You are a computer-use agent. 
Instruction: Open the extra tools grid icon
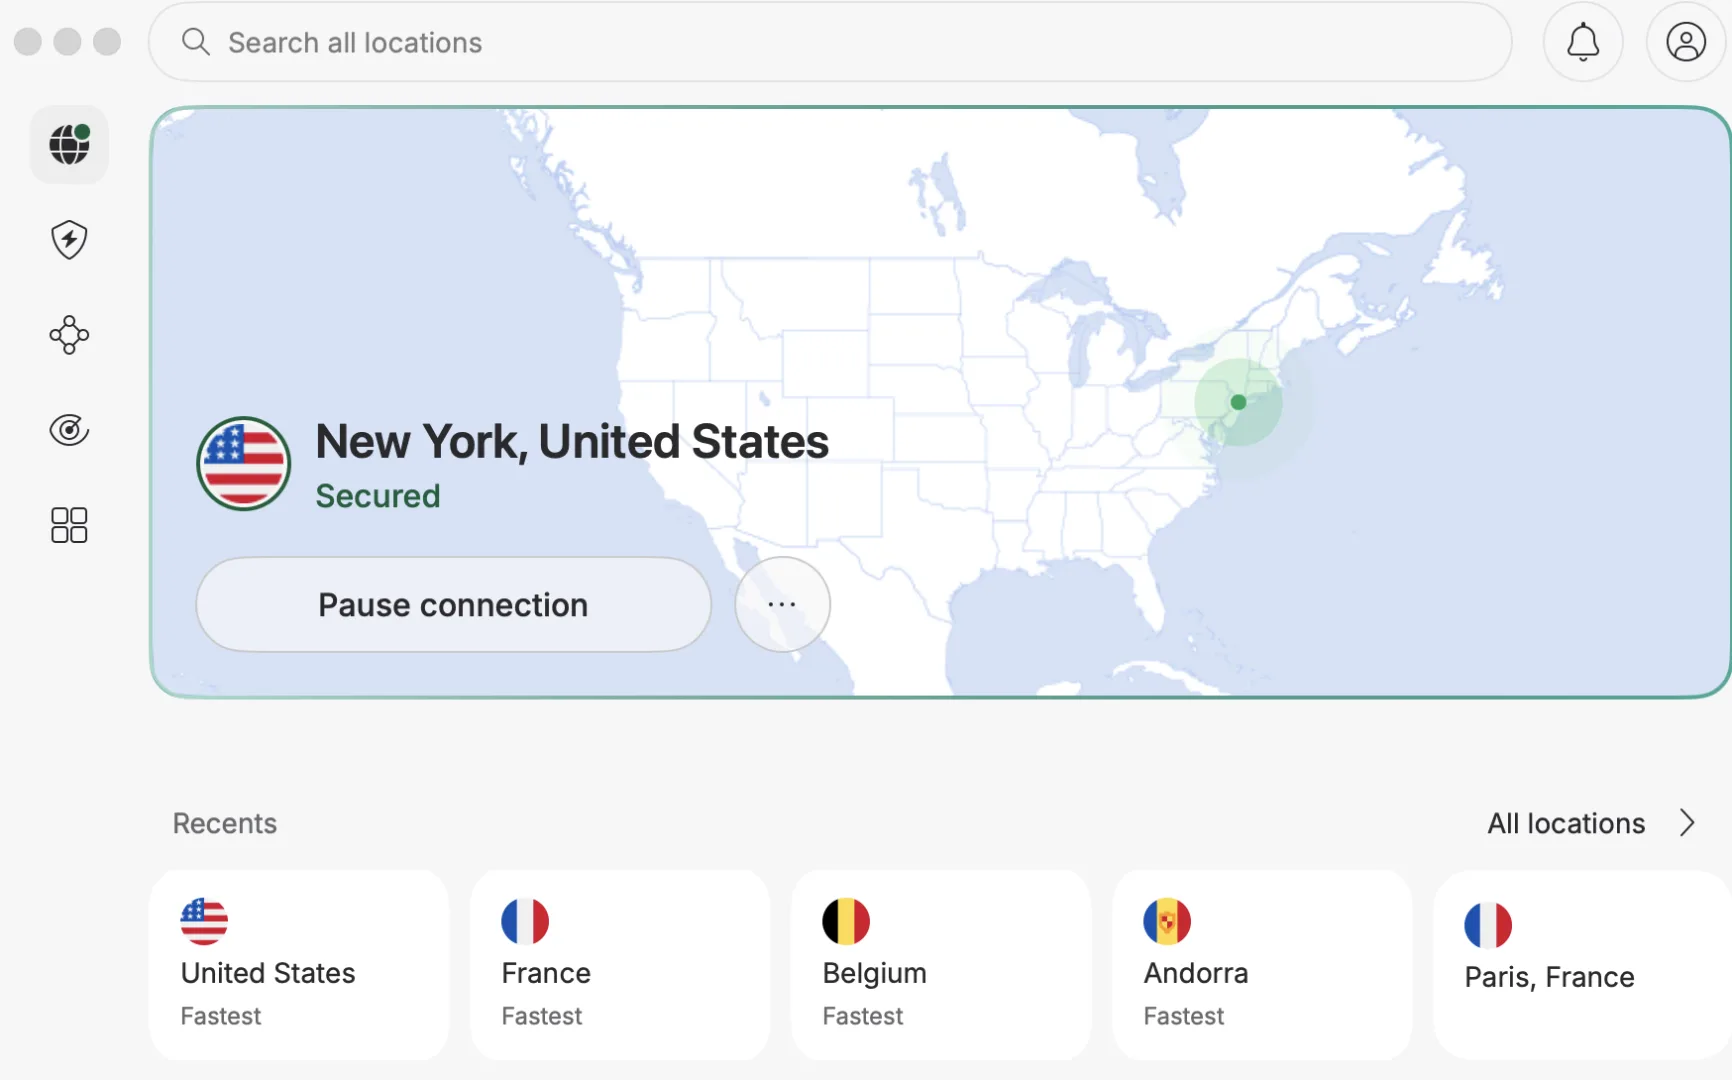[x=68, y=525]
